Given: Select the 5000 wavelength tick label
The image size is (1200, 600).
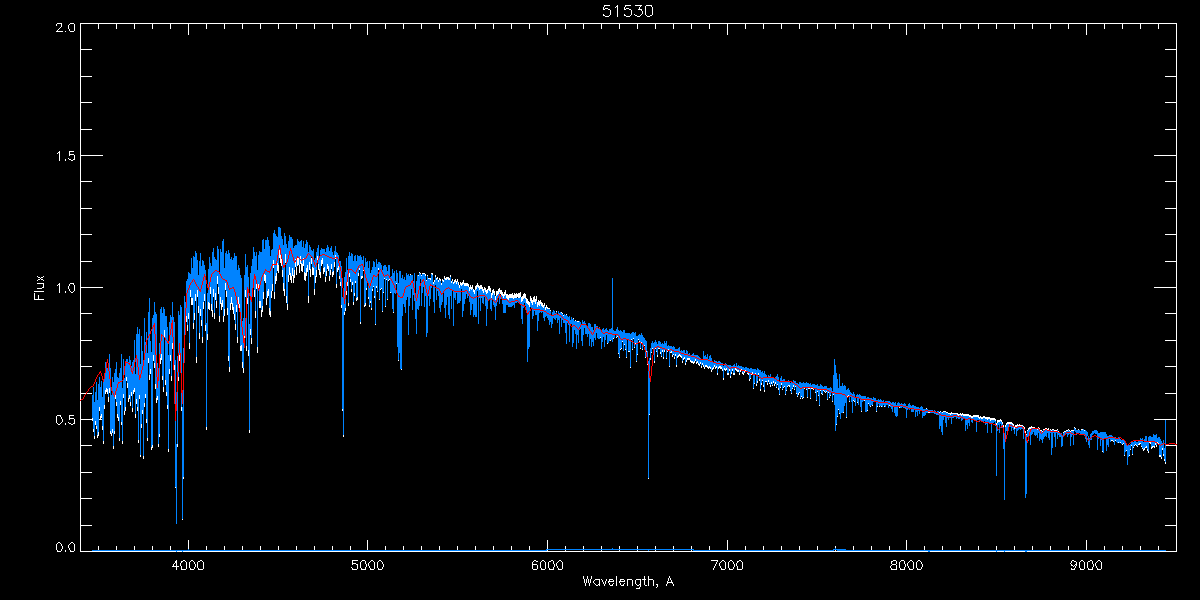Looking at the screenshot, I should point(367,564).
